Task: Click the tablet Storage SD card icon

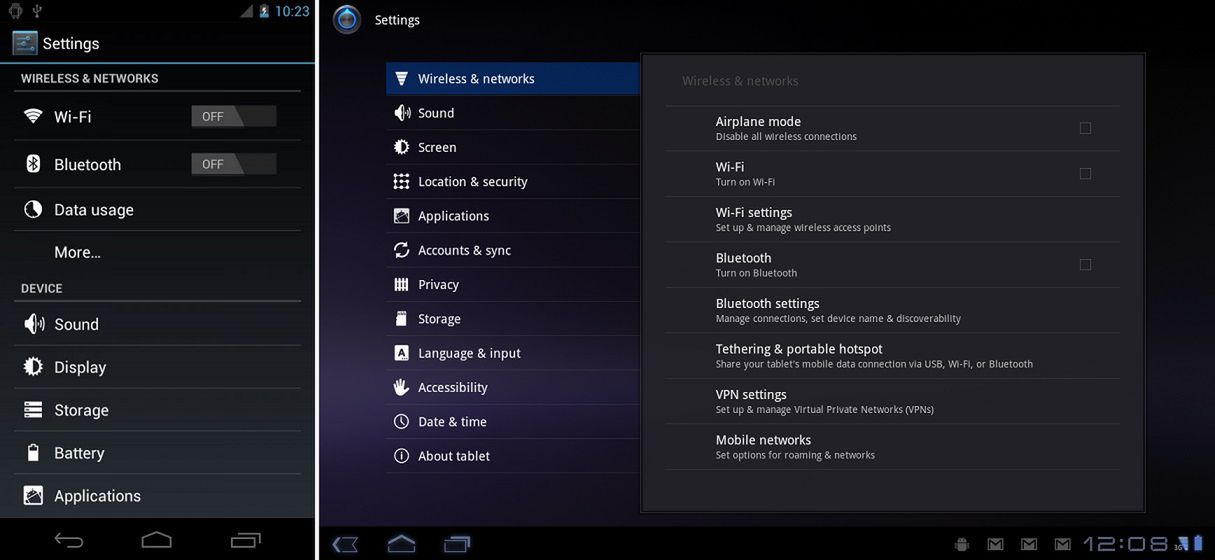Action: 401,319
